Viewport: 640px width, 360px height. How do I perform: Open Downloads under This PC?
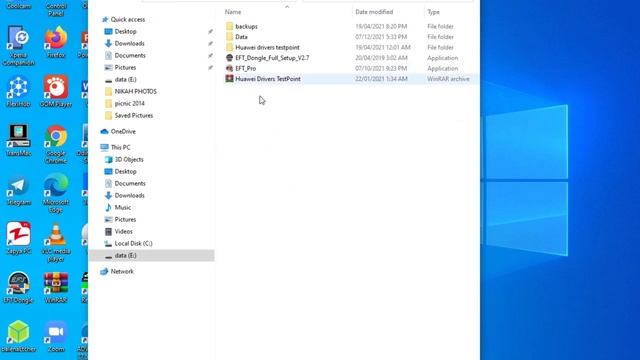tap(129, 196)
